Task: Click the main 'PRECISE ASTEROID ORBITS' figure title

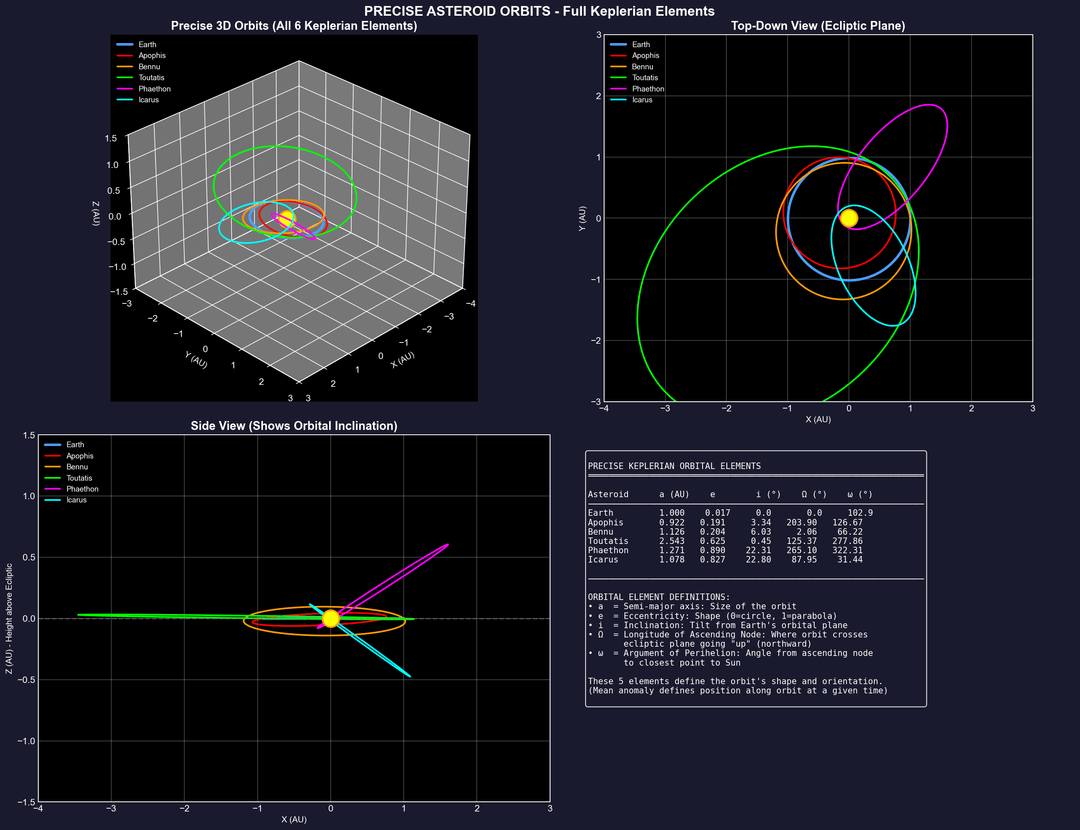Action: pos(540,10)
